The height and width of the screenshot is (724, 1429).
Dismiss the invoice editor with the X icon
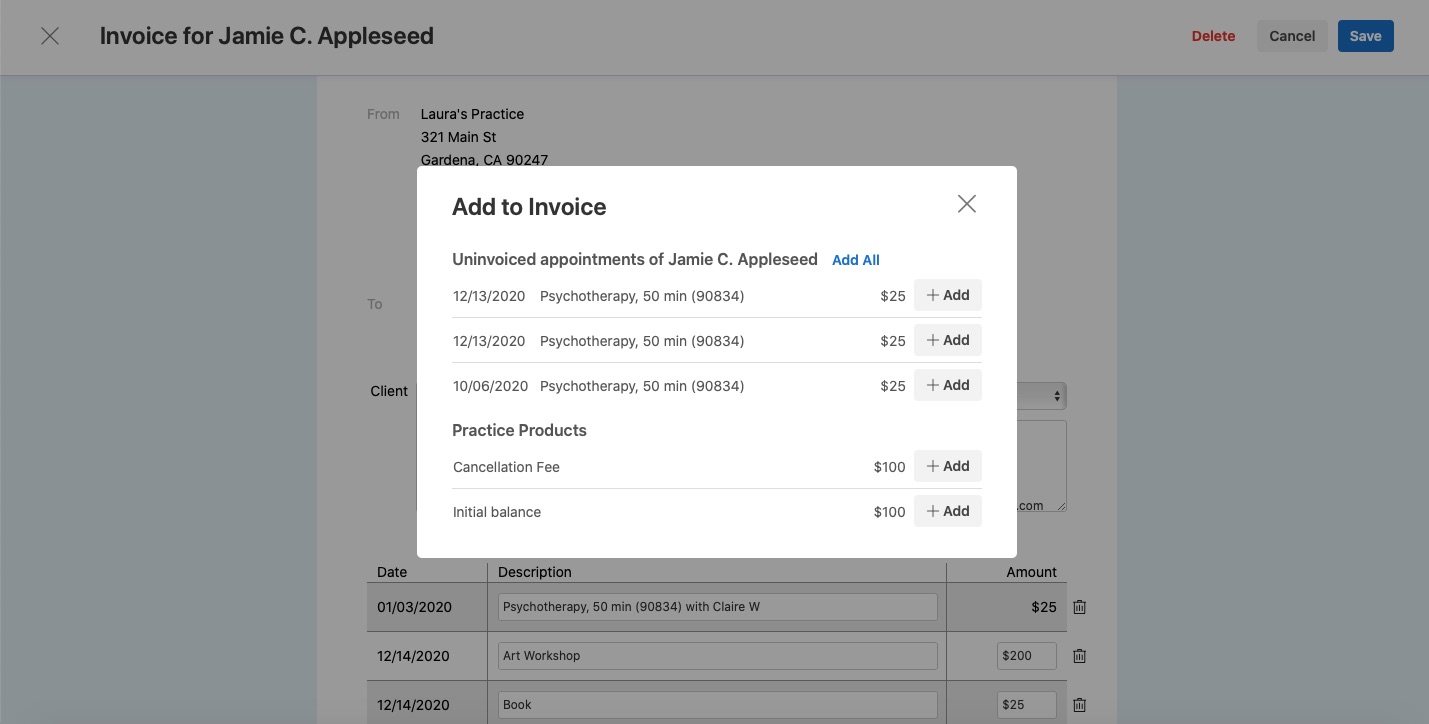pyautogui.click(x=50, y=35)
